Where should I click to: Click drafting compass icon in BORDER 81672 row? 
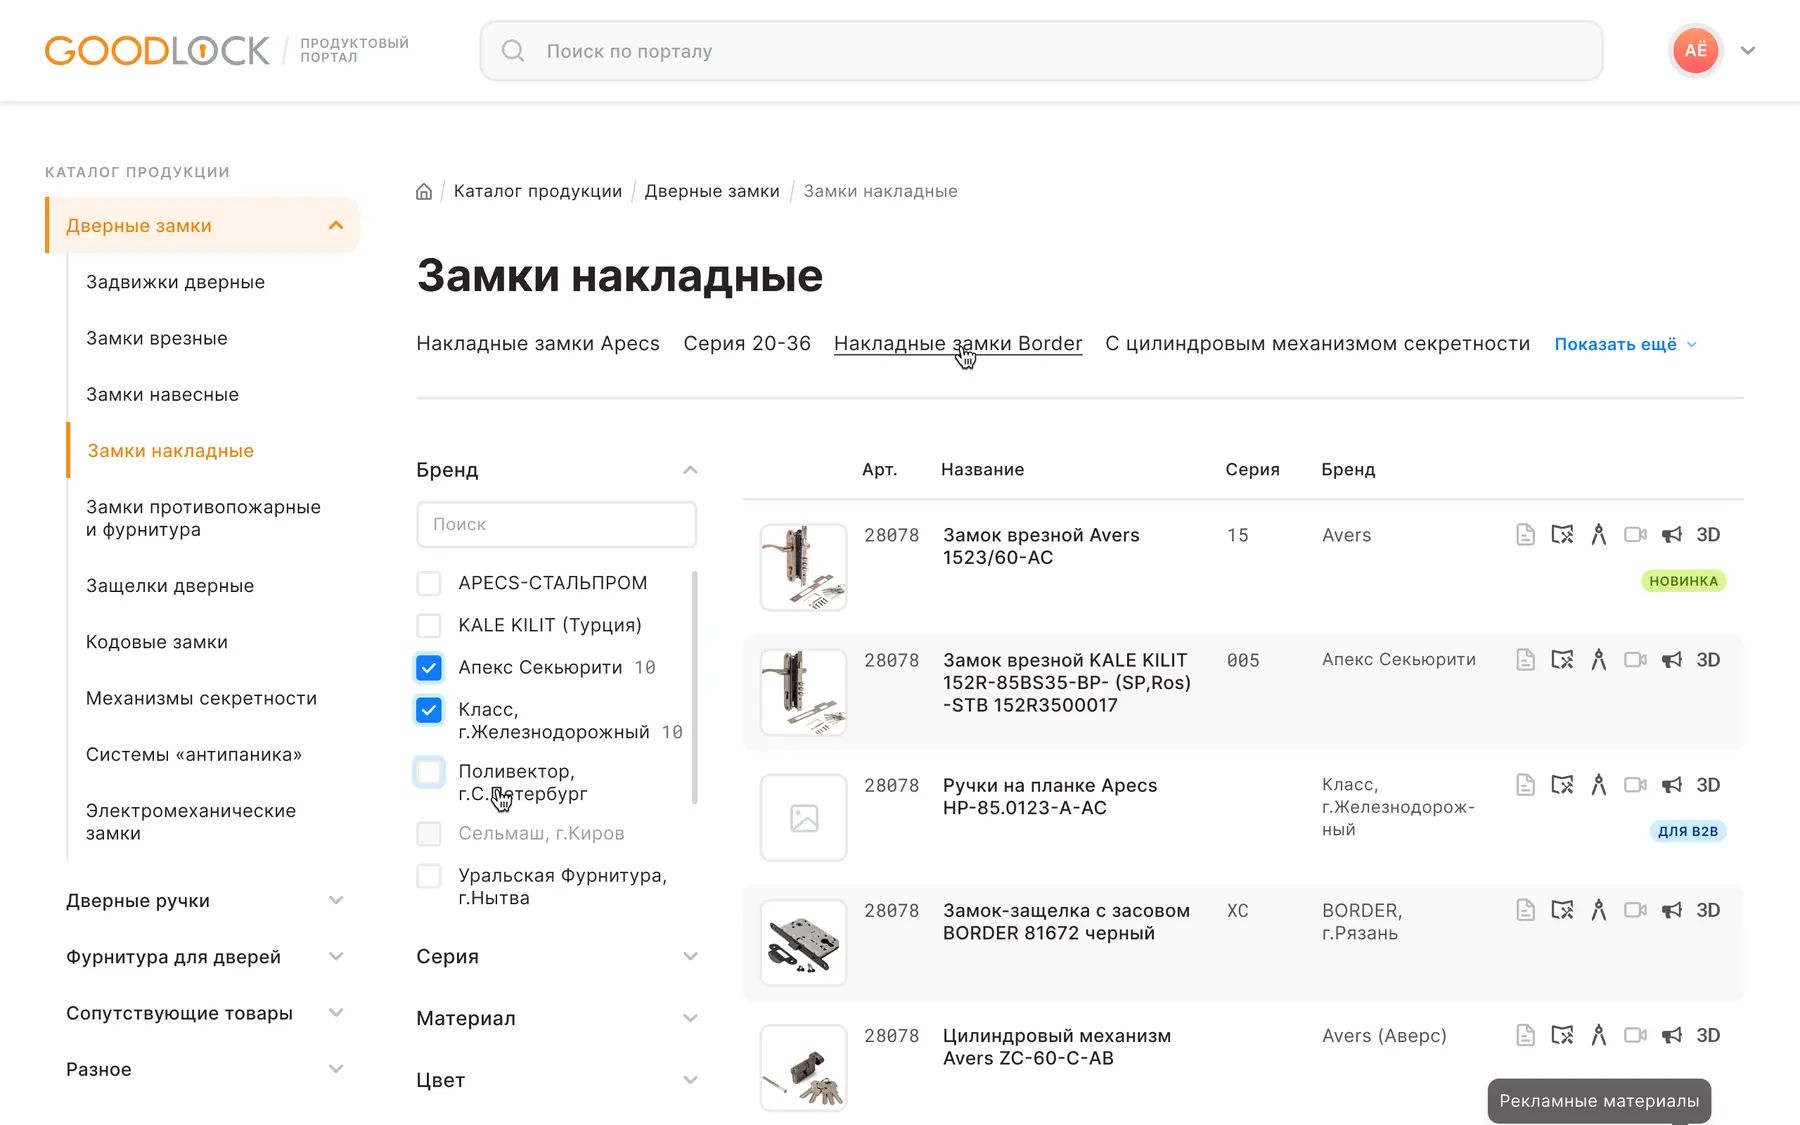tap(1599, 910)
